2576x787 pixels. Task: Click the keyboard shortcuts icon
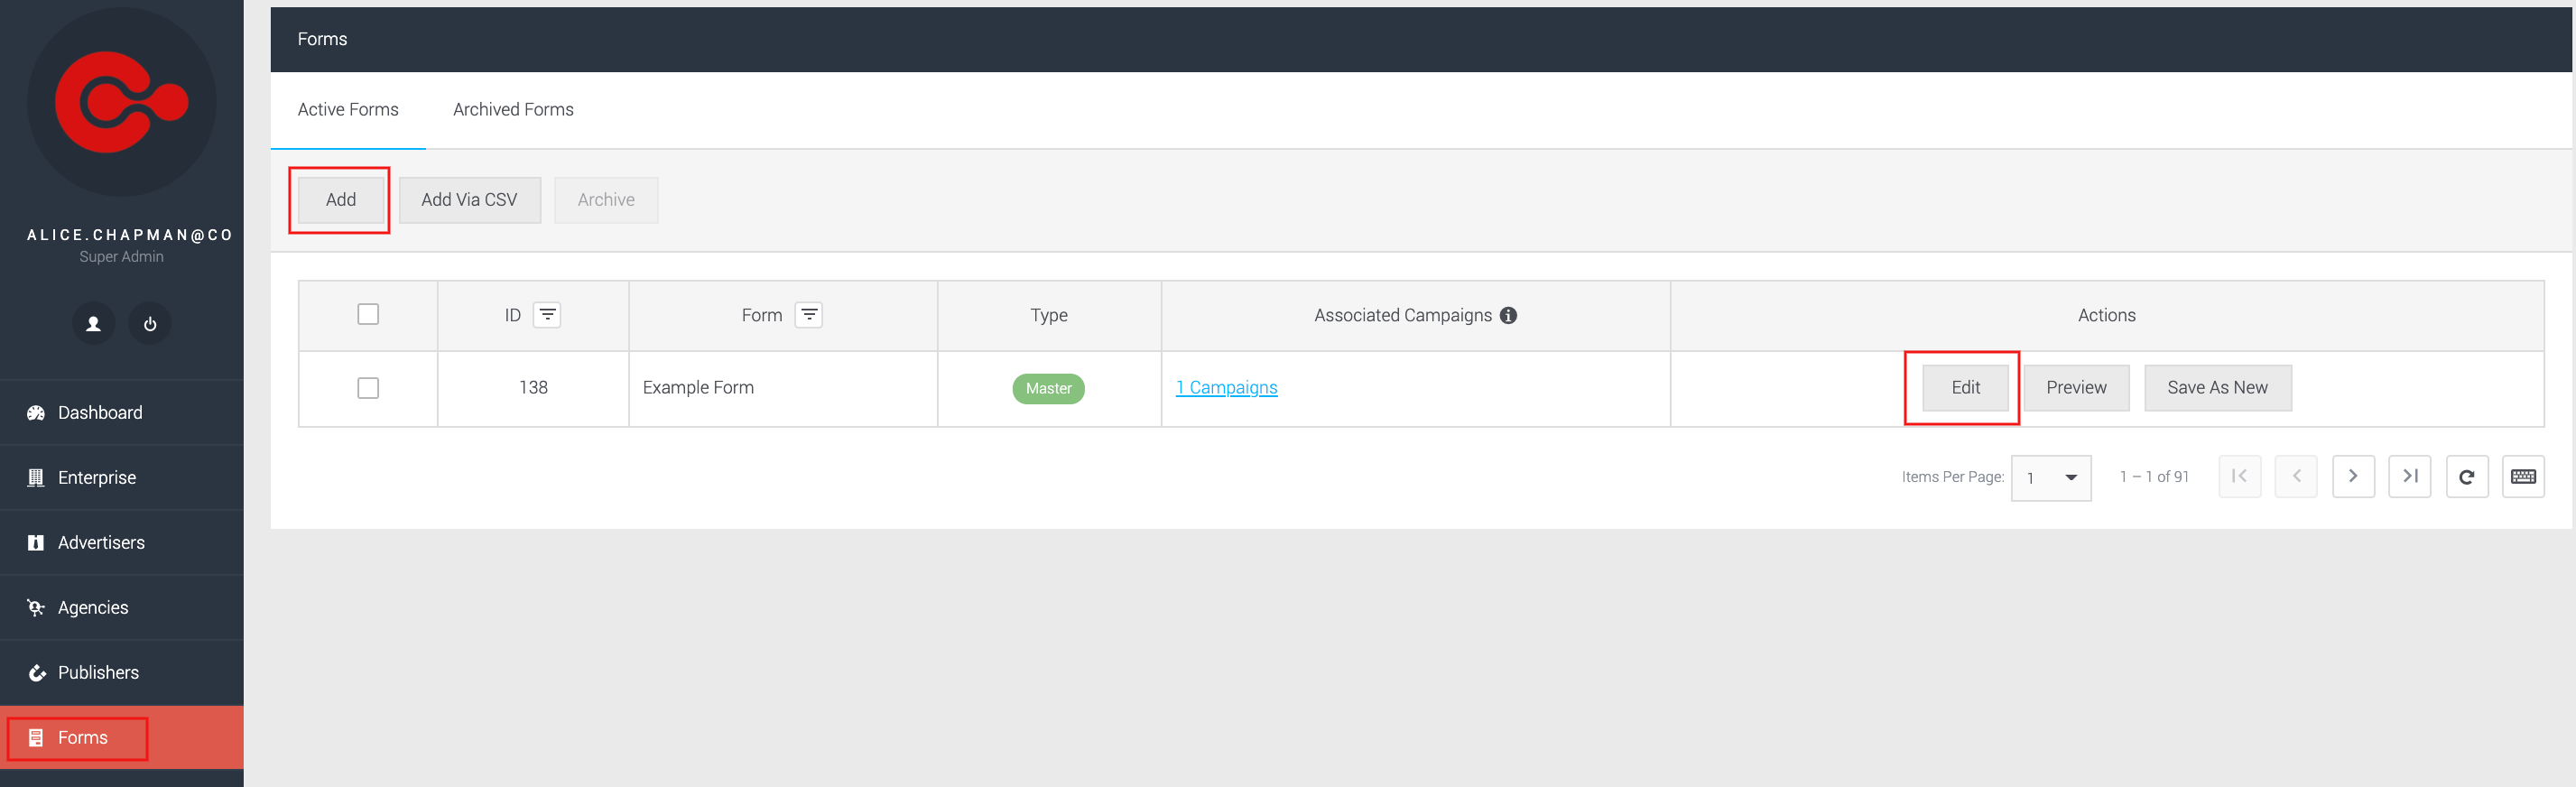pos(2523,477)
